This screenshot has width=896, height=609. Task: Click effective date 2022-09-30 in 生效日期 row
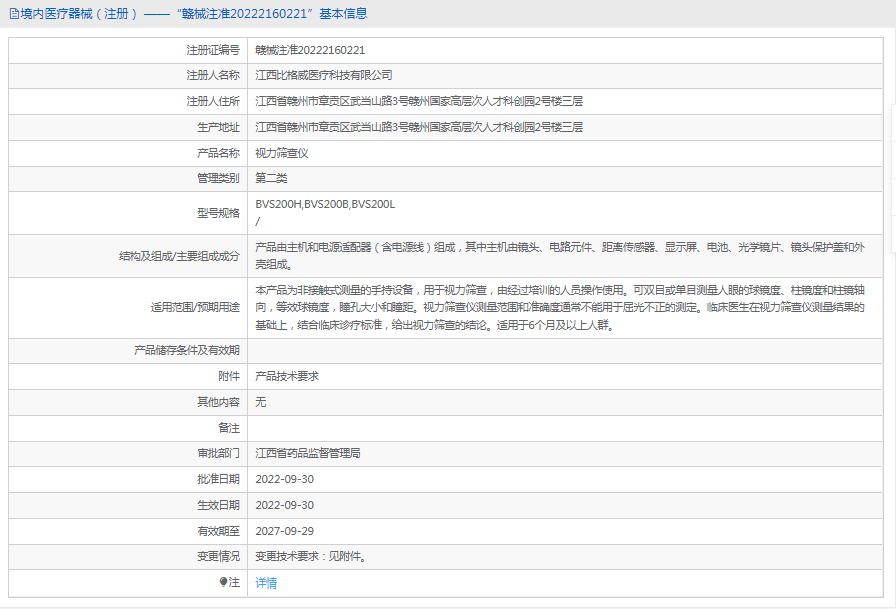[x=285, y=505]
